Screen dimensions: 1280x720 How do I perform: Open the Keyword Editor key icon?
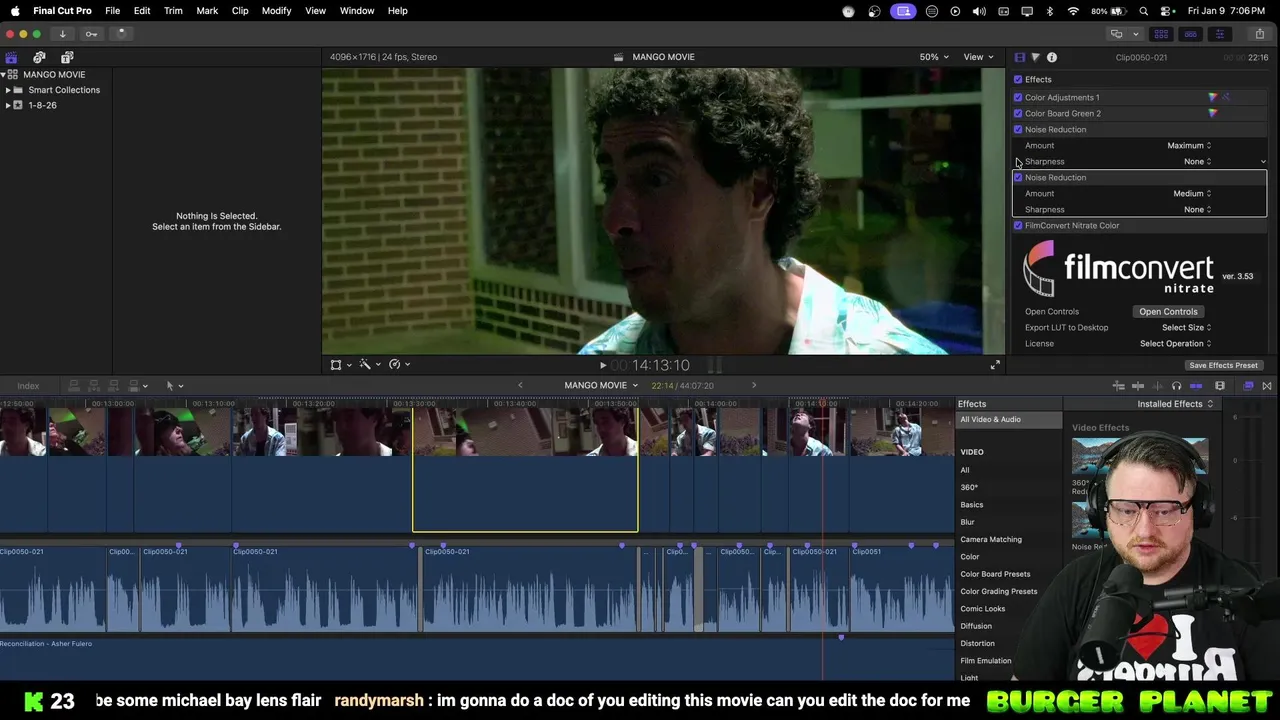point(91,34)
